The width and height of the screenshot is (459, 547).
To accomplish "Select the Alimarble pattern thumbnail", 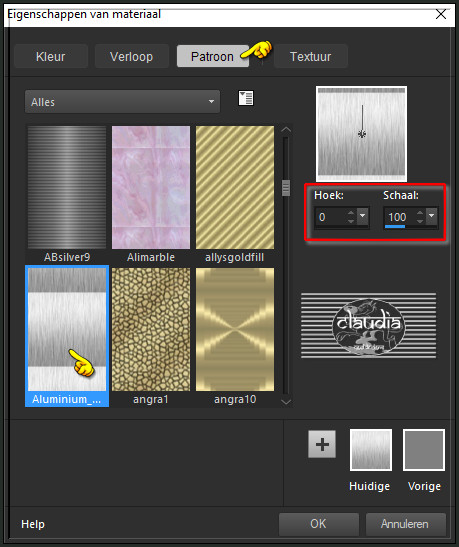I will tap(151, 187).
